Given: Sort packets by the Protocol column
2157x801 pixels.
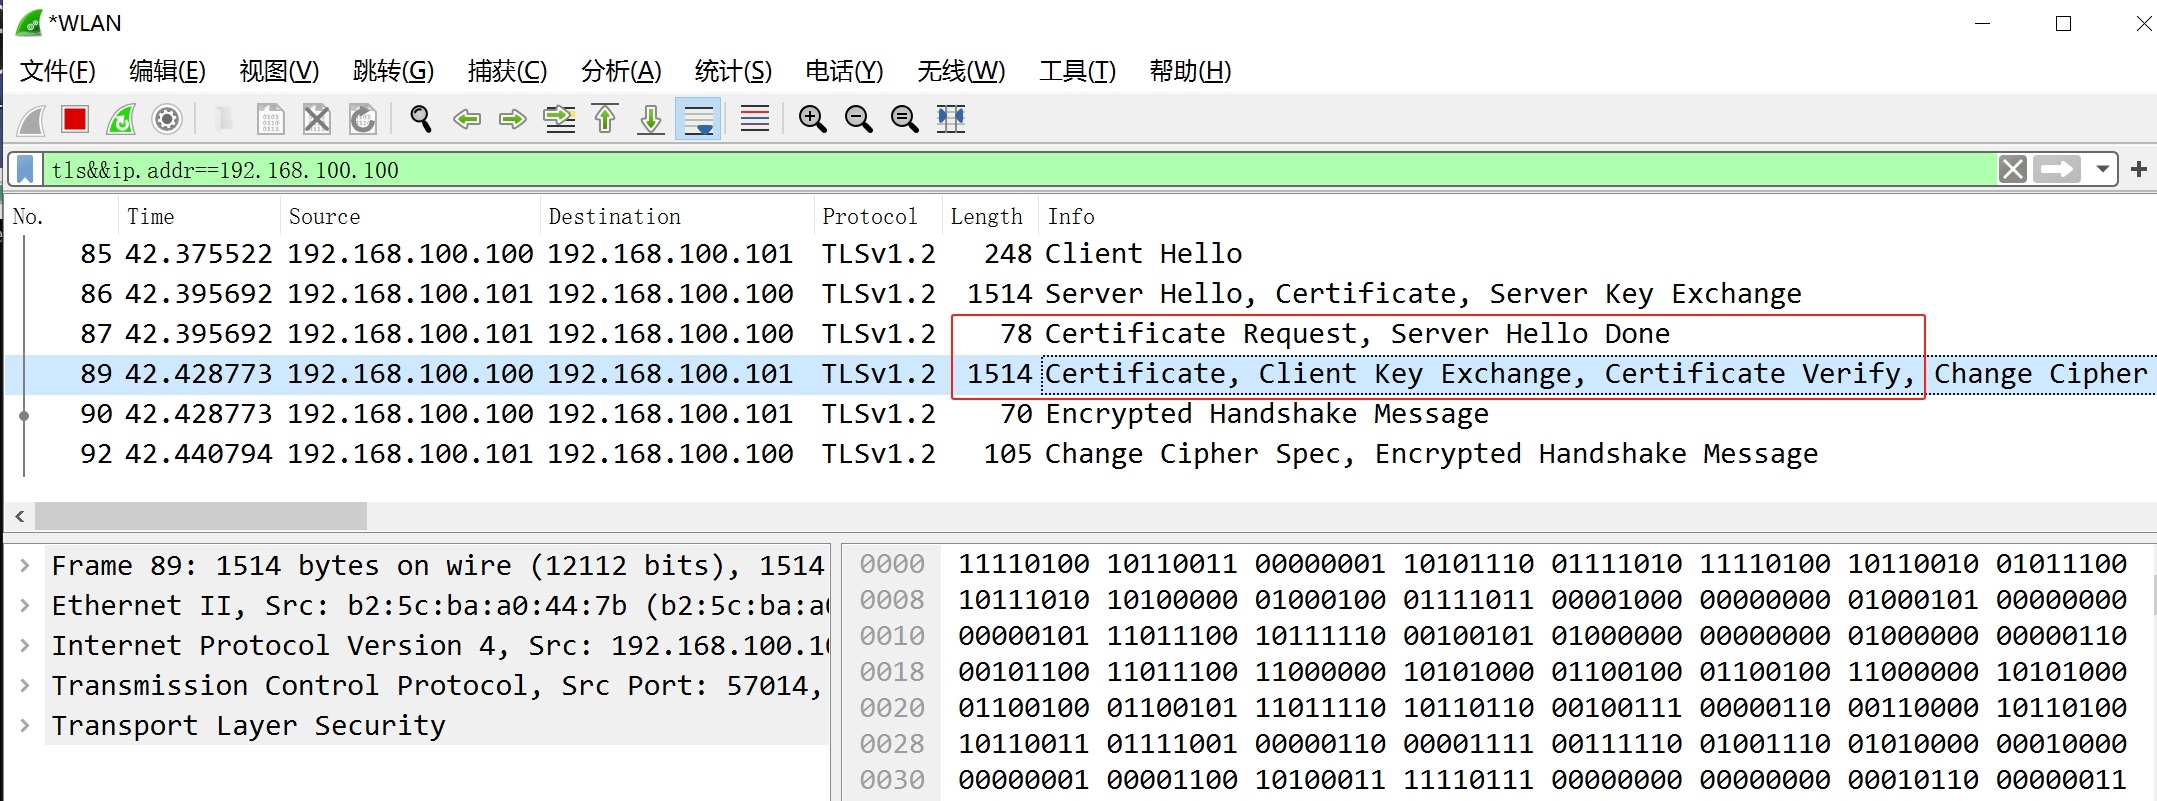Looking at the screenshot, I should (x=879, y=217).
